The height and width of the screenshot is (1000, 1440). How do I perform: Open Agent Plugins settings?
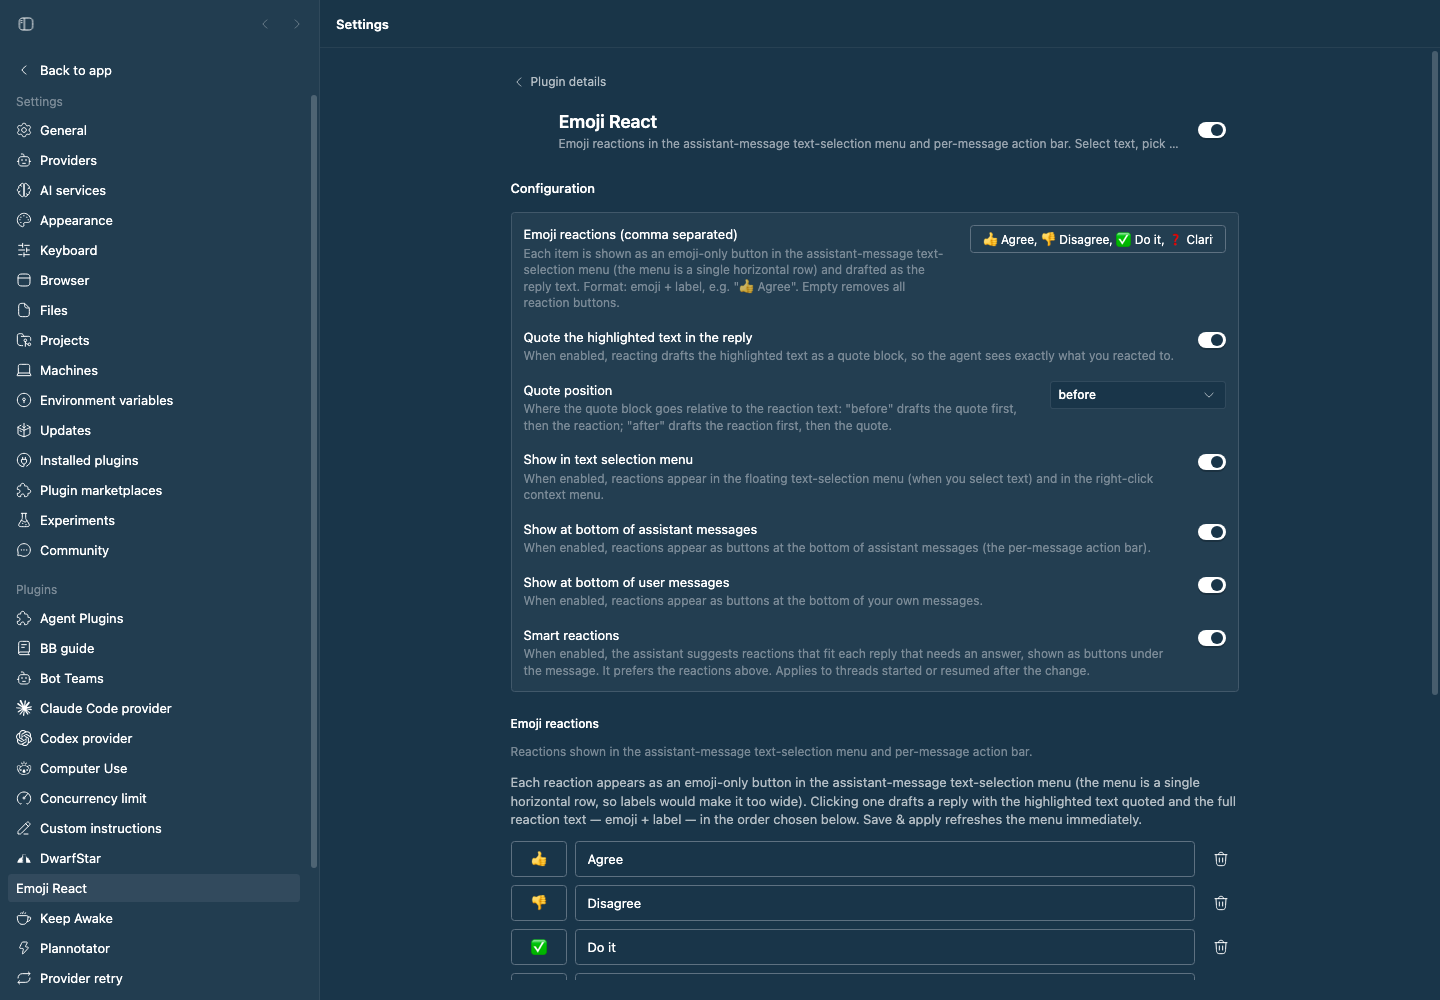154,618
